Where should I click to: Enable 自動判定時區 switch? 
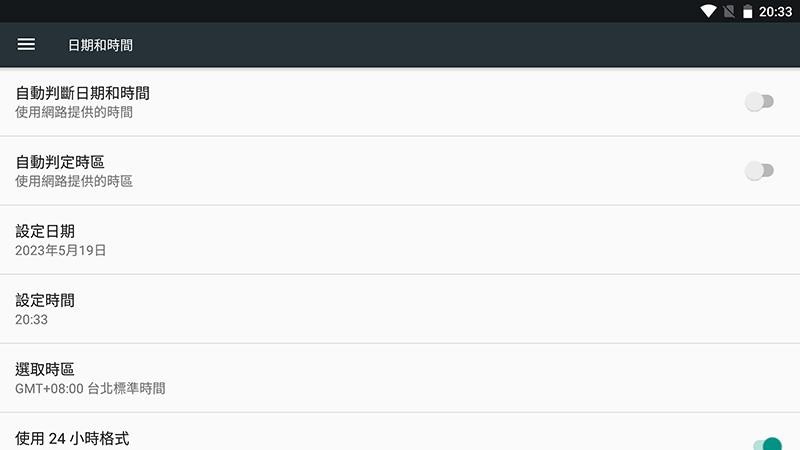coord(759,170)
